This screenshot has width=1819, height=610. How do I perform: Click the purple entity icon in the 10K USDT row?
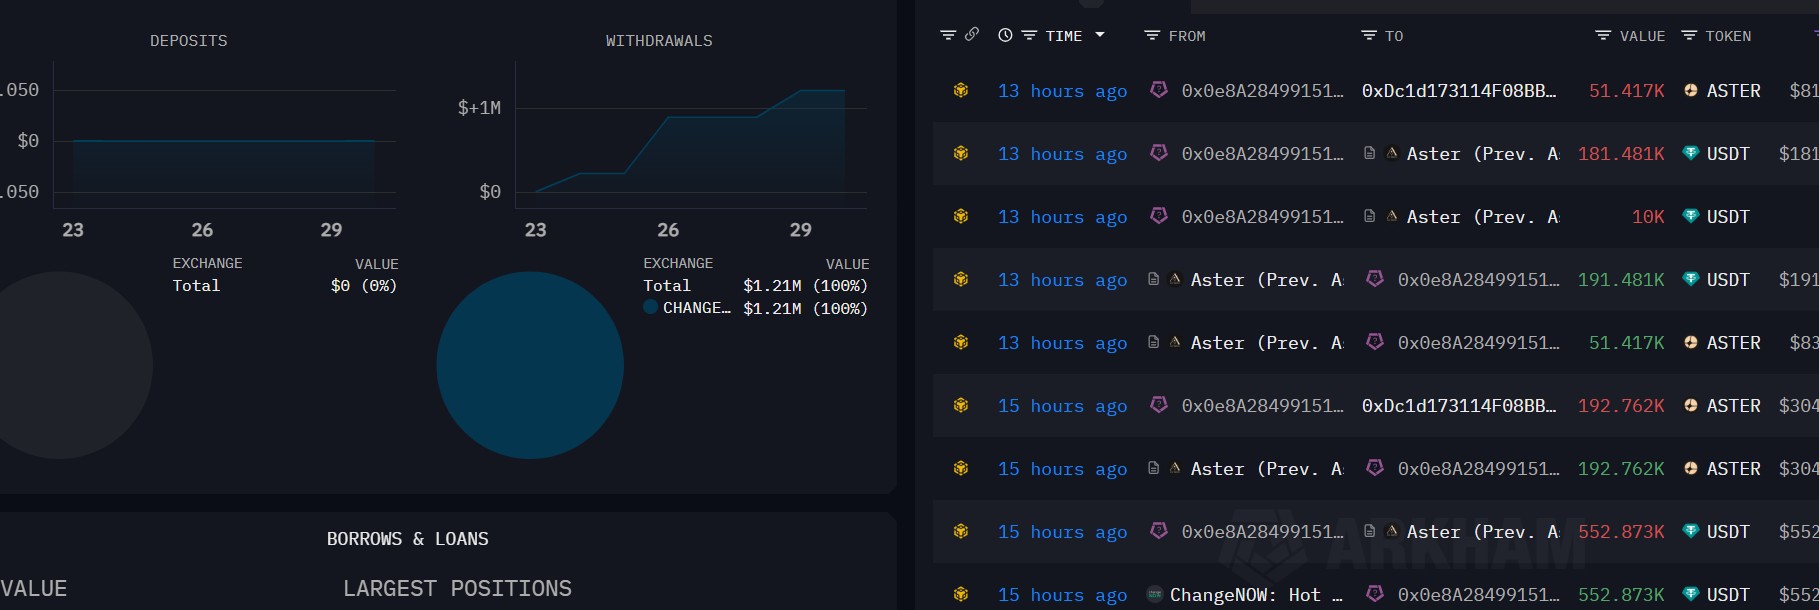[x=1159, y=215]
